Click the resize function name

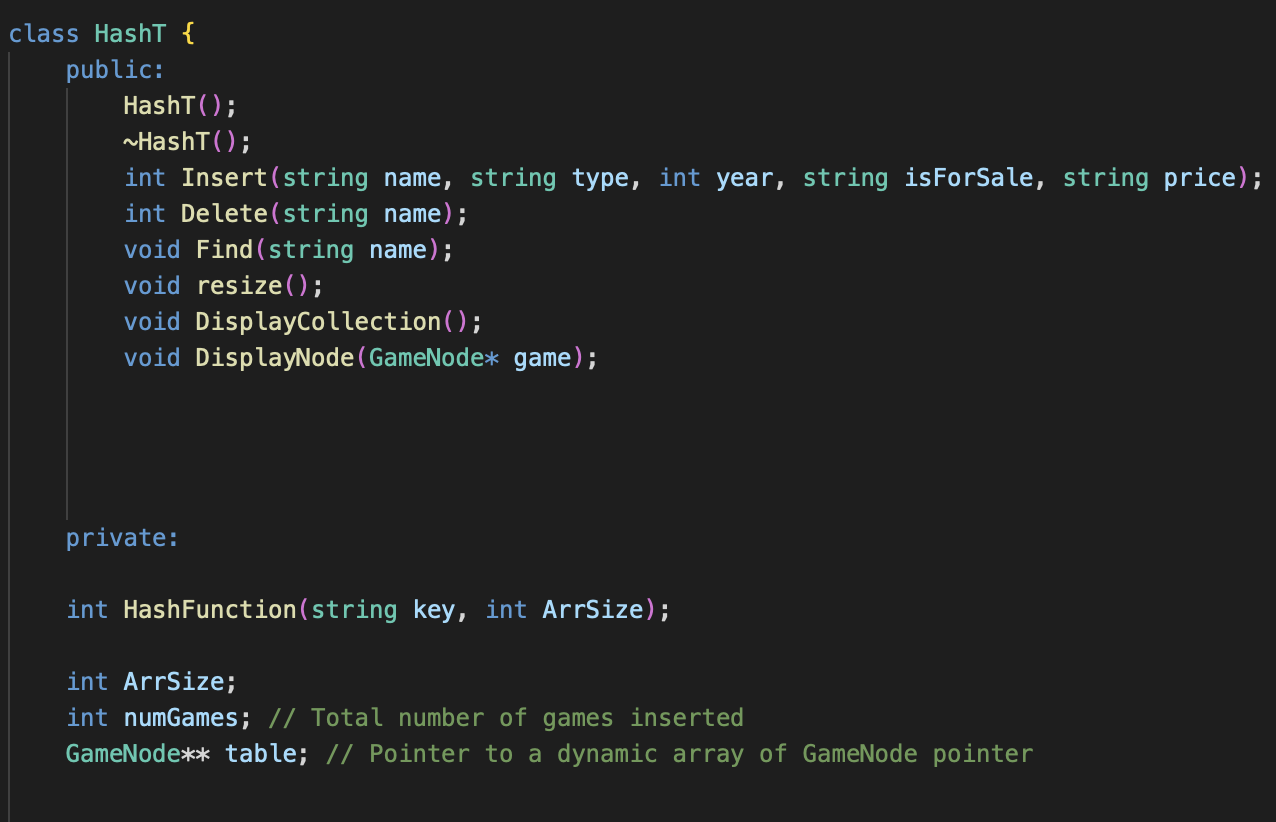238,286
